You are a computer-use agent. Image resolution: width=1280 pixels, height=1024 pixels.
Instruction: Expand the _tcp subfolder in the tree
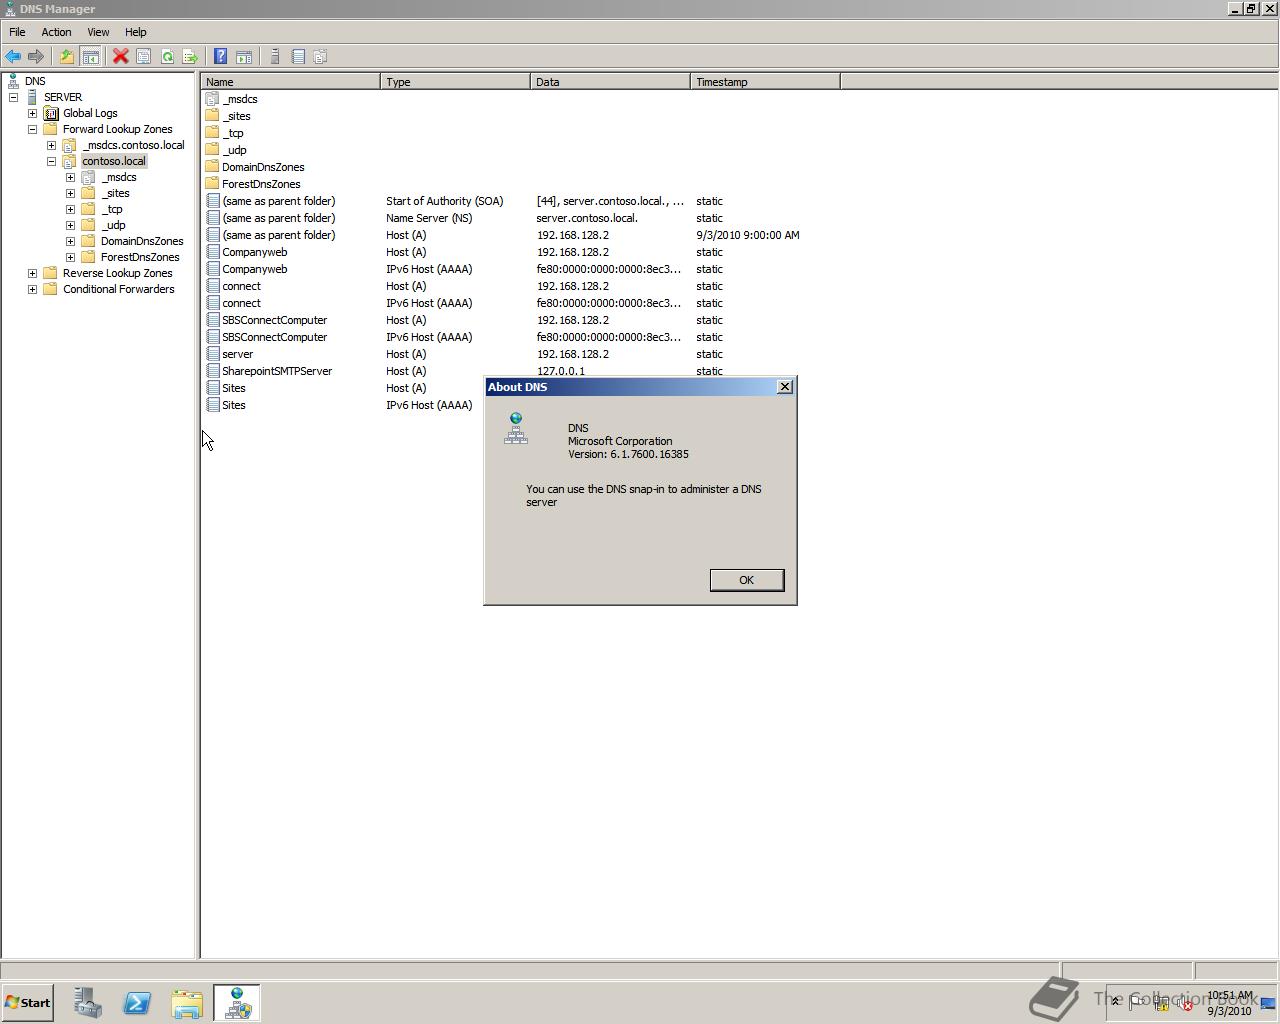[70, 209]
